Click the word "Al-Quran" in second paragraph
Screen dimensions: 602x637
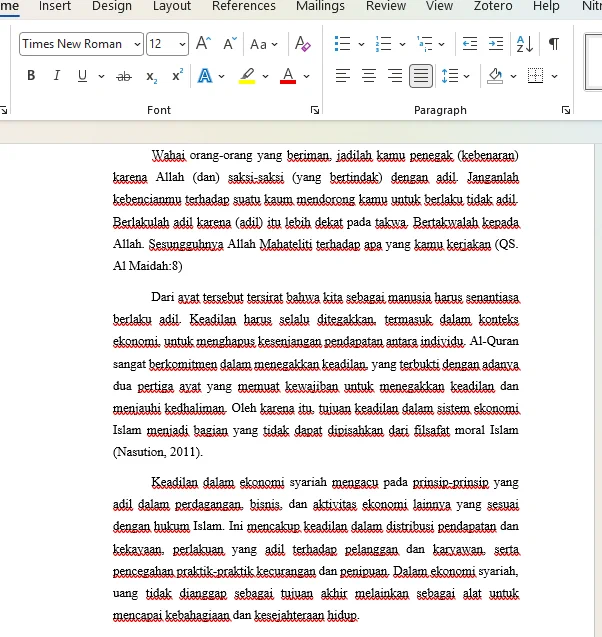click(x=494, y=341)
